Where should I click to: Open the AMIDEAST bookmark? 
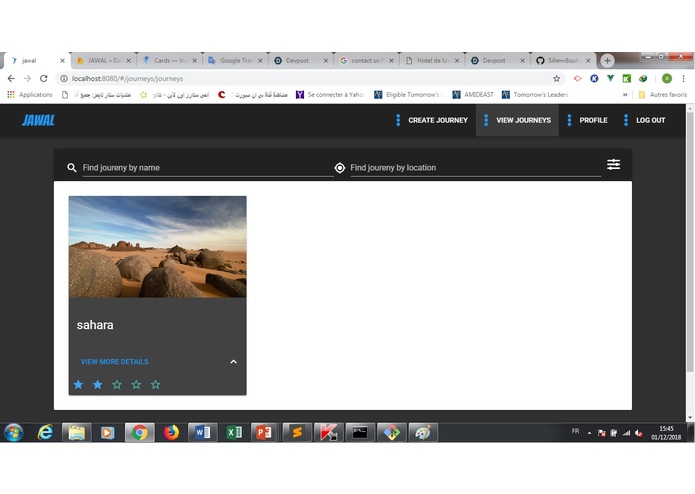pos(473,94)
